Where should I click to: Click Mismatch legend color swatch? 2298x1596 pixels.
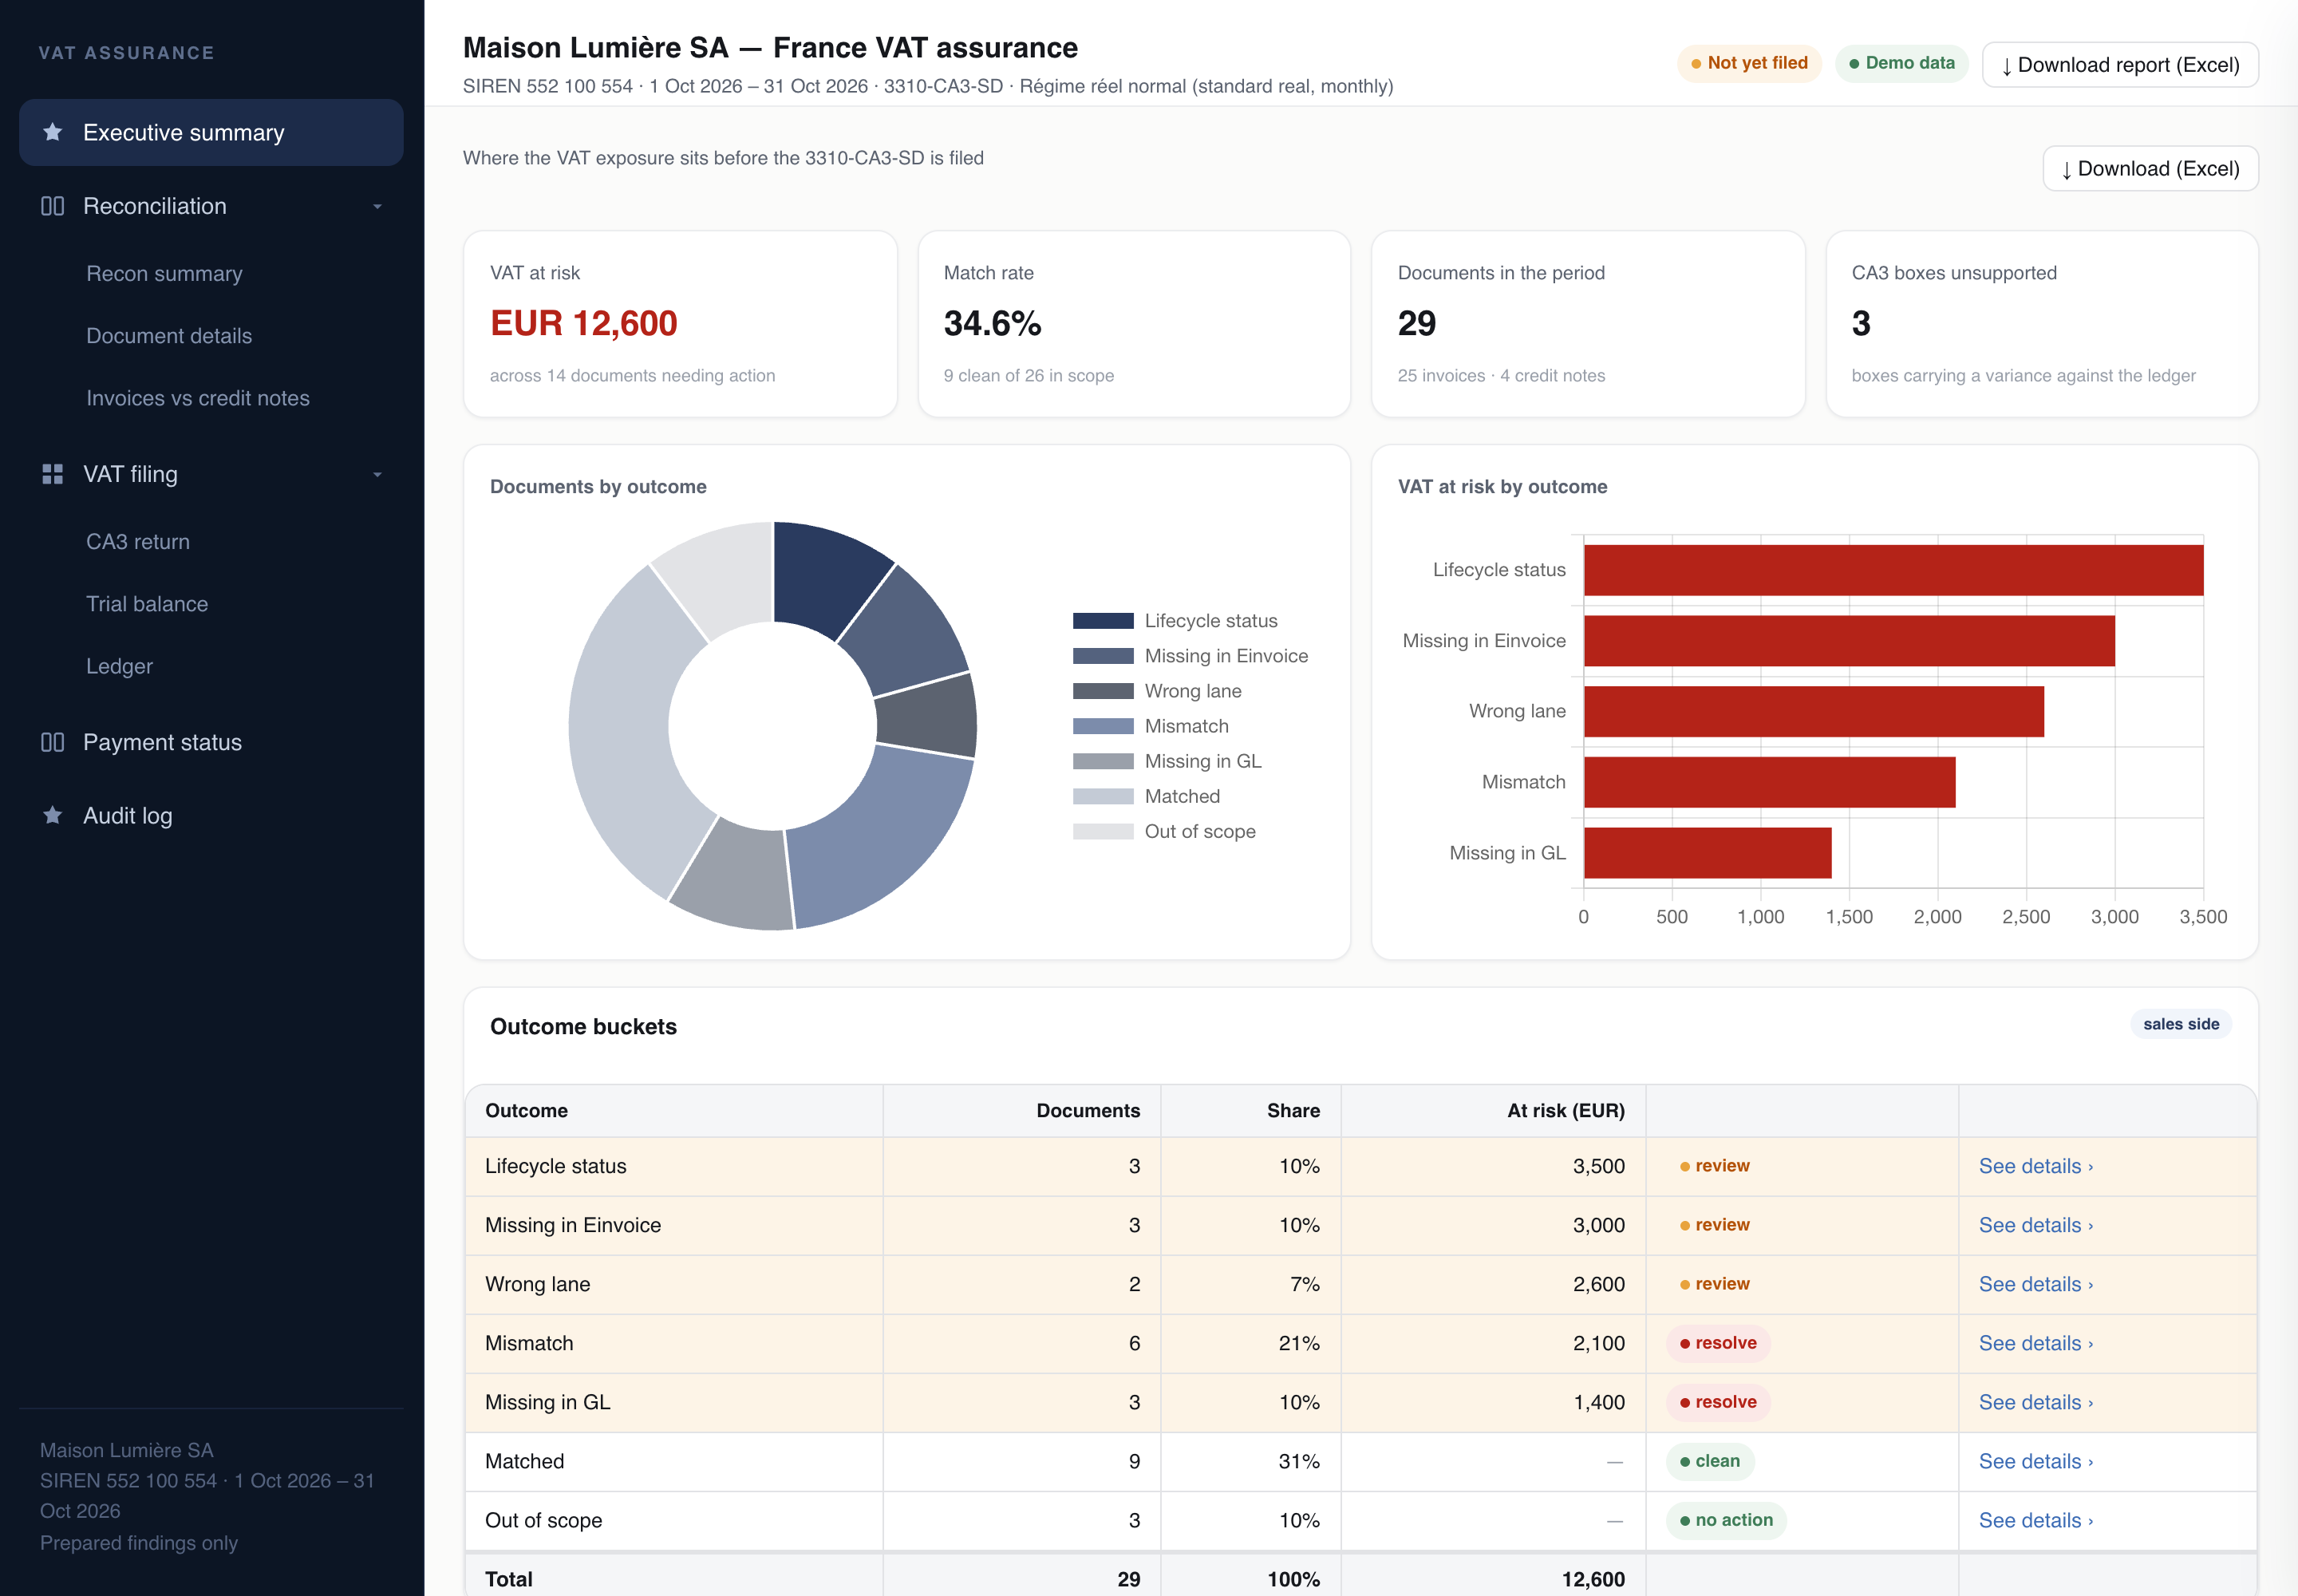tap(1103, 726)
